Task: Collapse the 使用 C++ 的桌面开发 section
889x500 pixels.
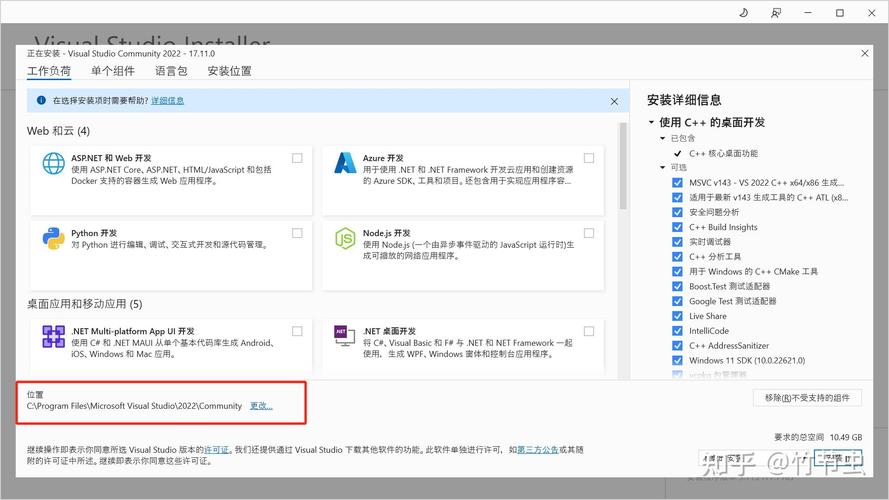Action: [x=652, y=122]
